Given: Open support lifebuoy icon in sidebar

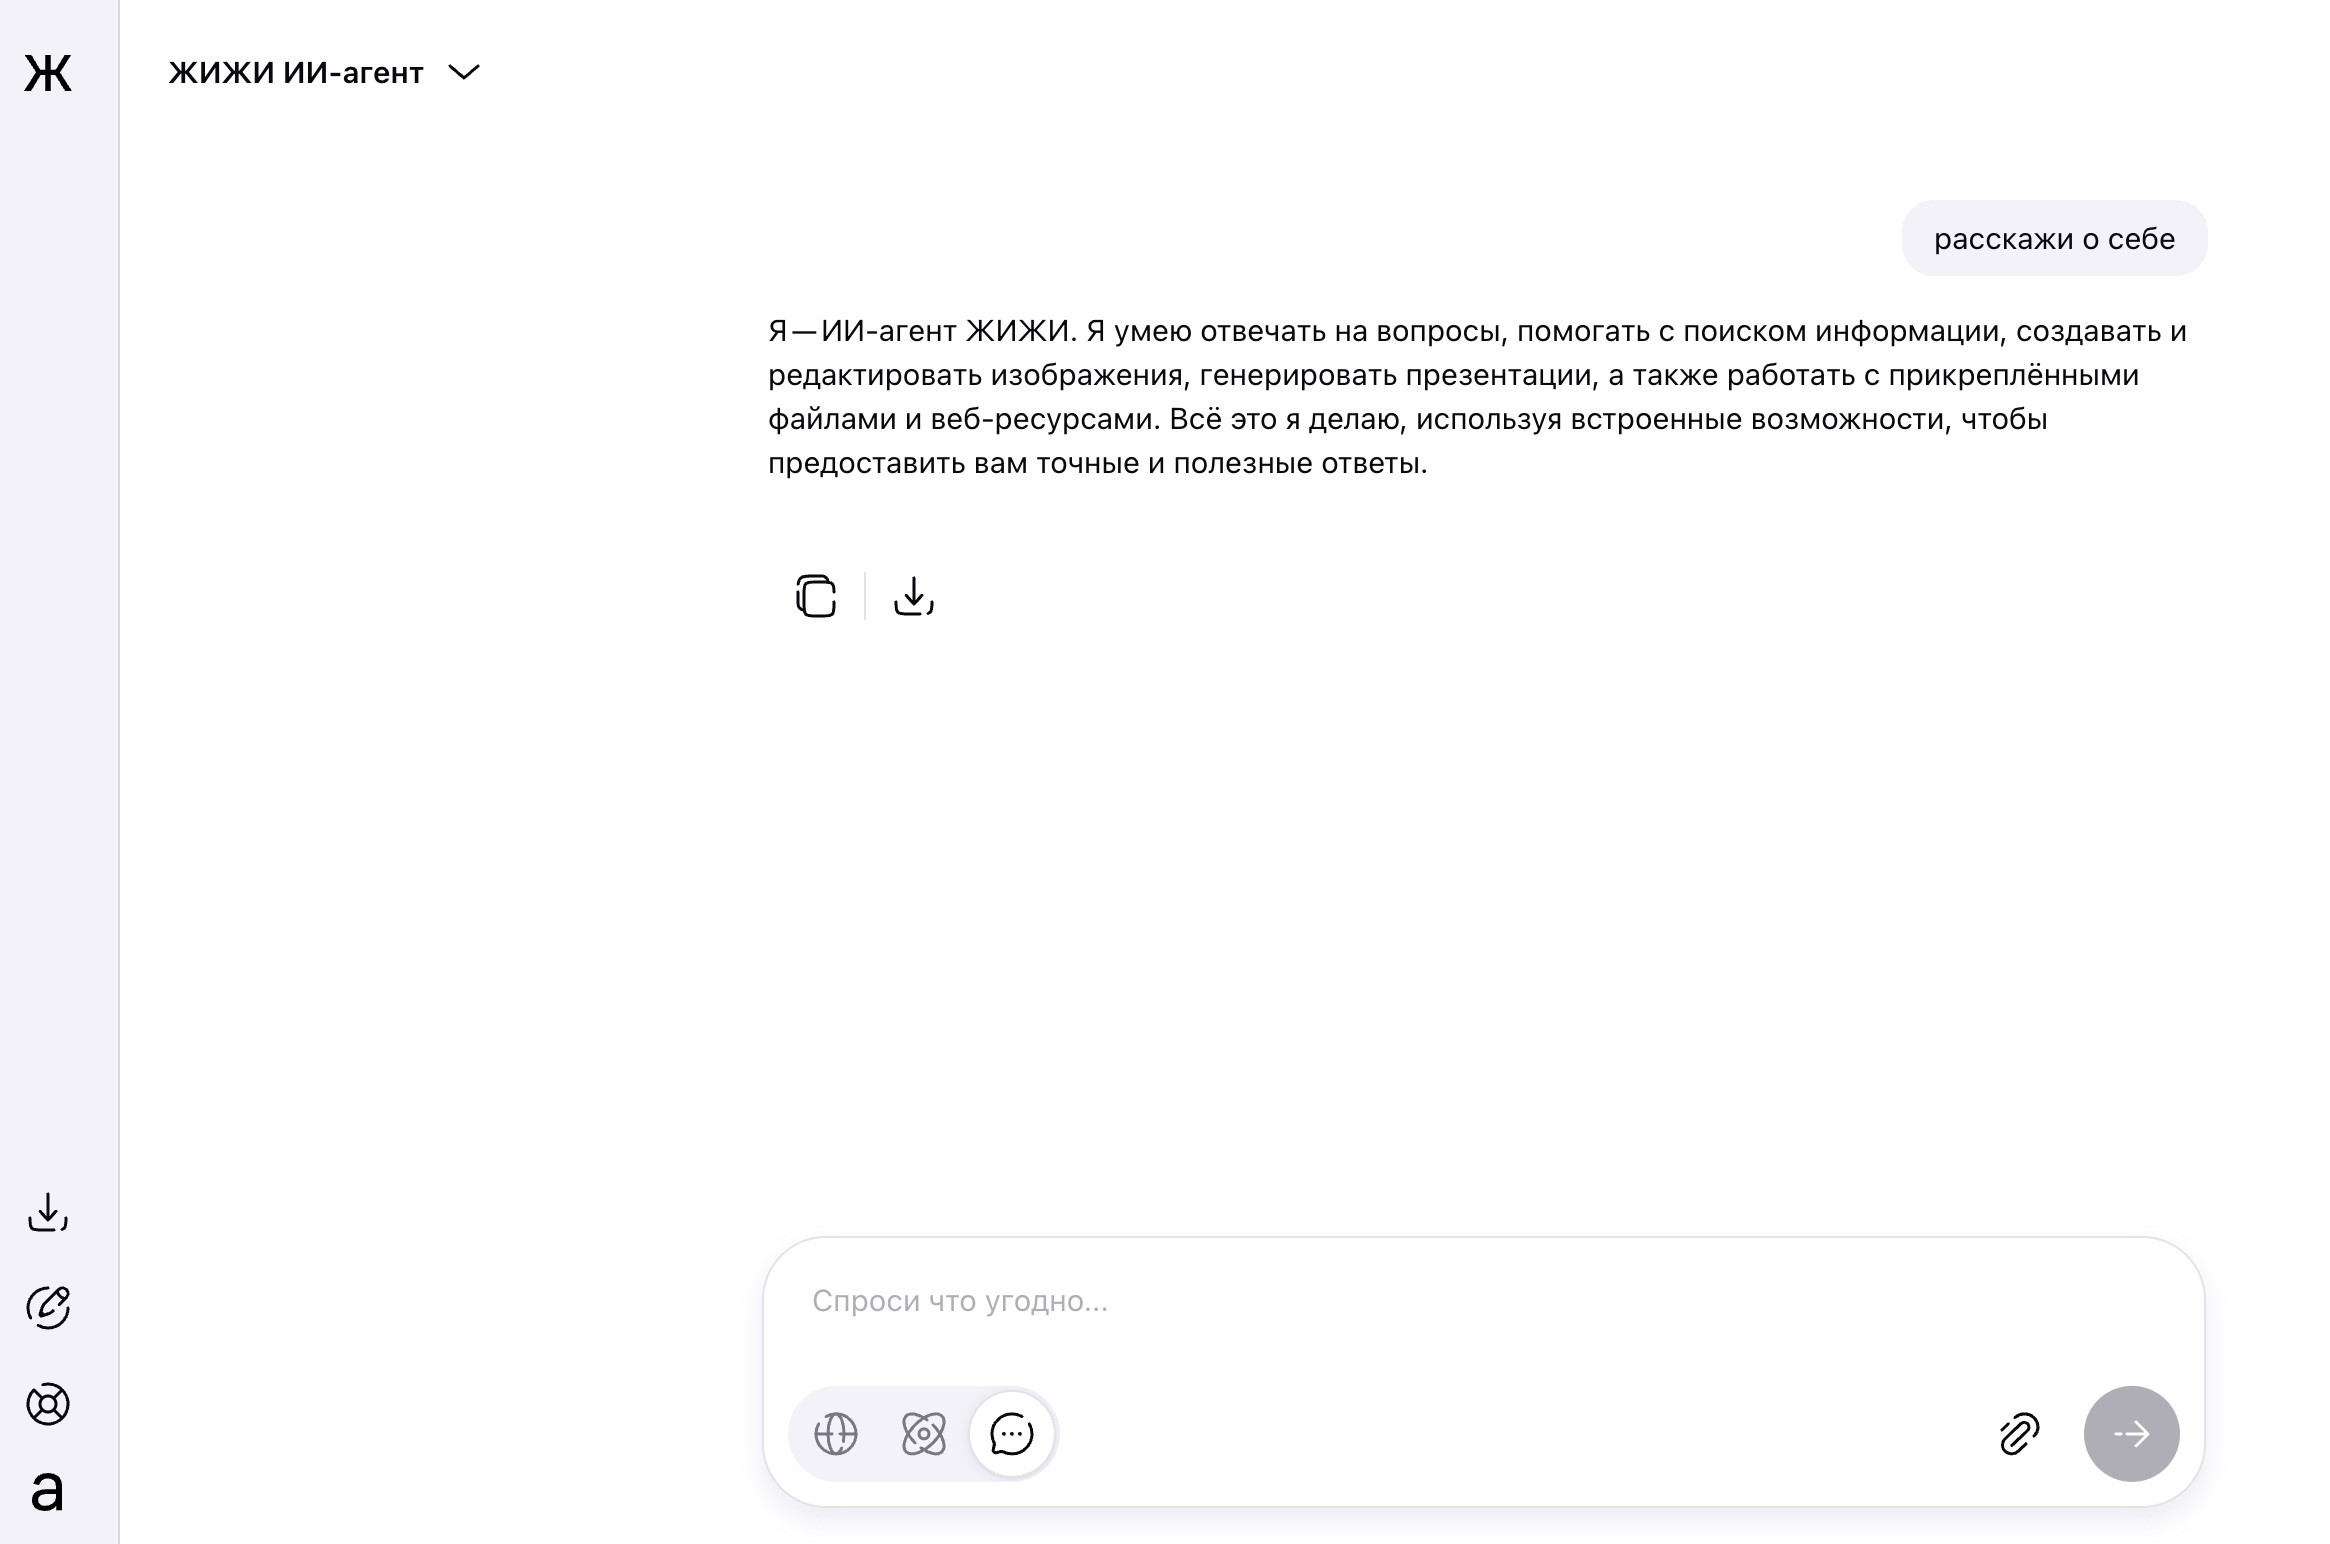Looking at the screenshot, I should pos(47,1404).
